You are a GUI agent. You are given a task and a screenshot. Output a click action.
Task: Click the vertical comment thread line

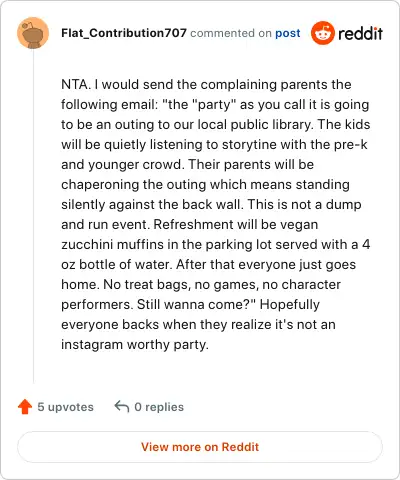click(33, 216)
